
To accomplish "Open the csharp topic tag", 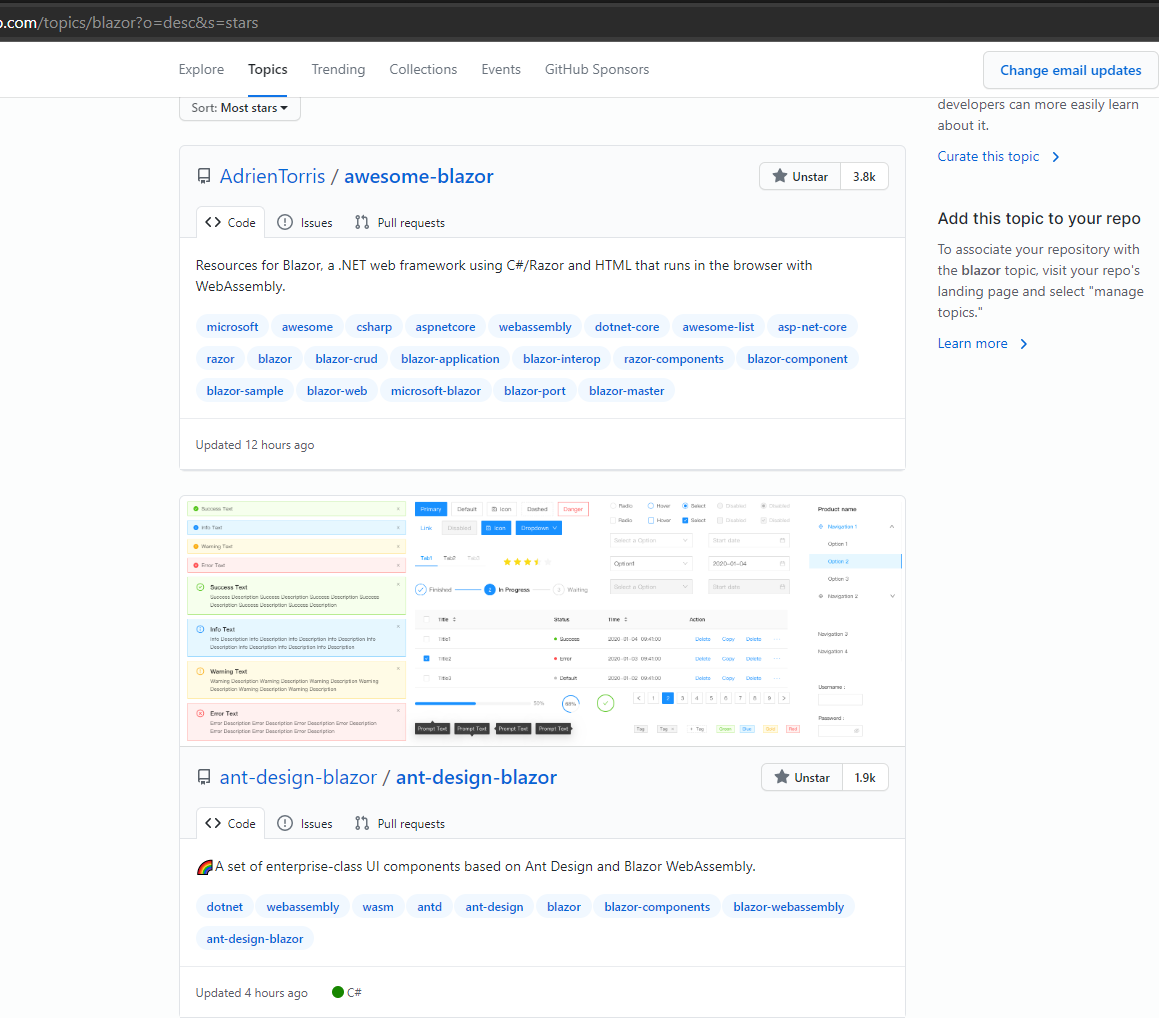I will 374,327.
